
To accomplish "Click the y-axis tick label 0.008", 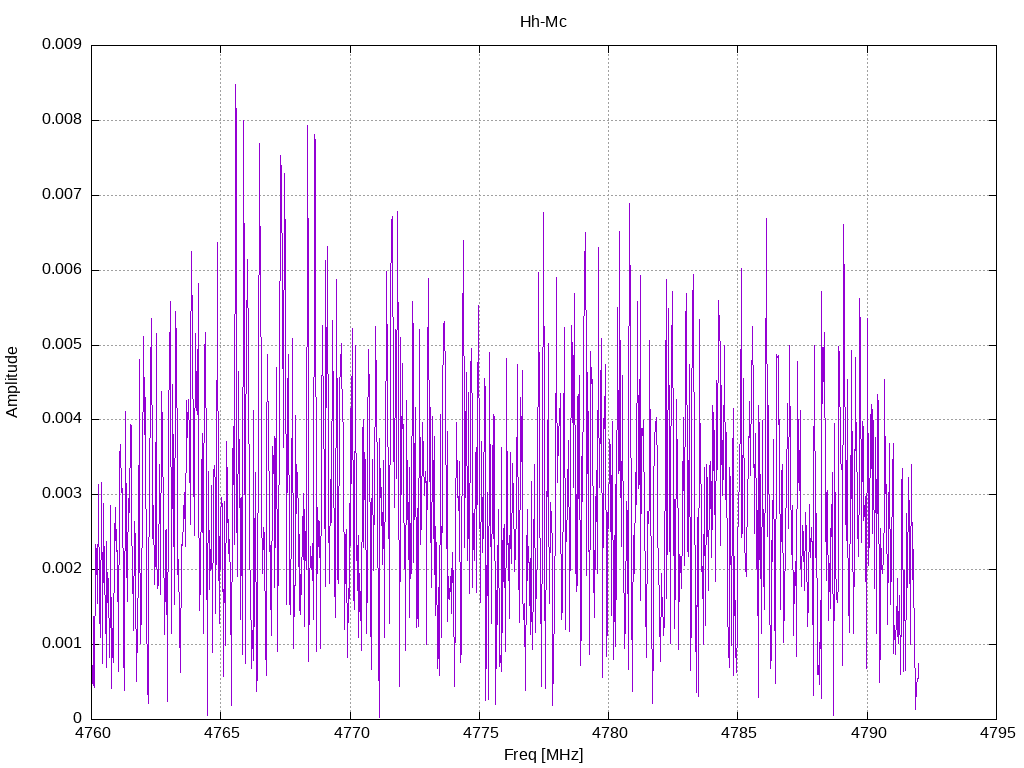I will pos(62,120).
